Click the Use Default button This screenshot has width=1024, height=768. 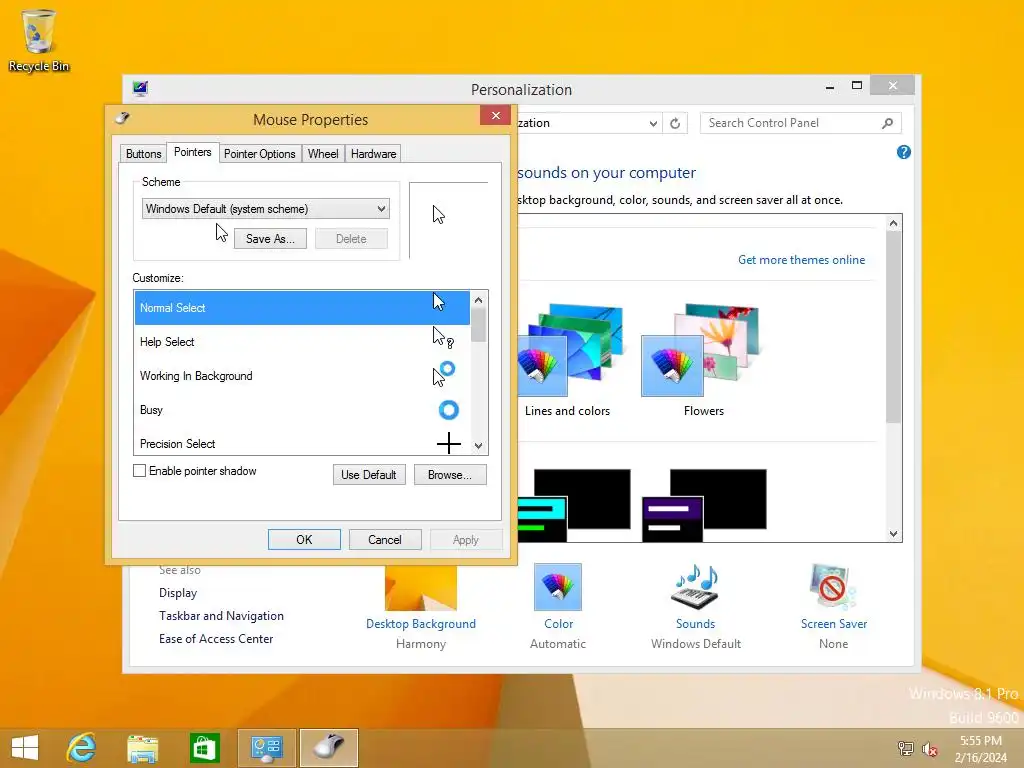[368, 475]
